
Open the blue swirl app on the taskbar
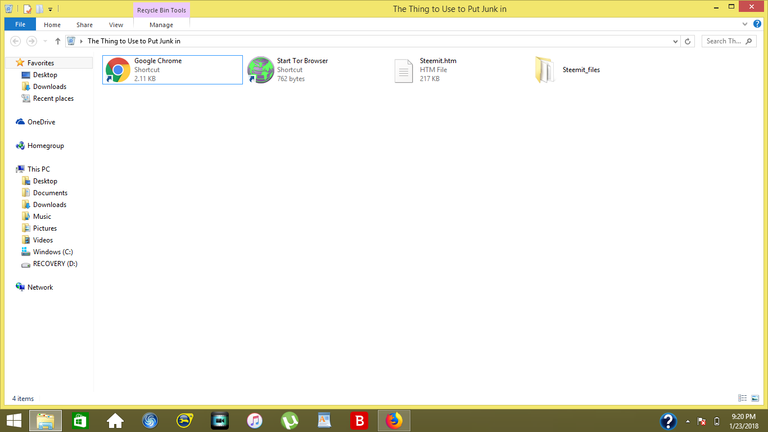click(150, 421)
